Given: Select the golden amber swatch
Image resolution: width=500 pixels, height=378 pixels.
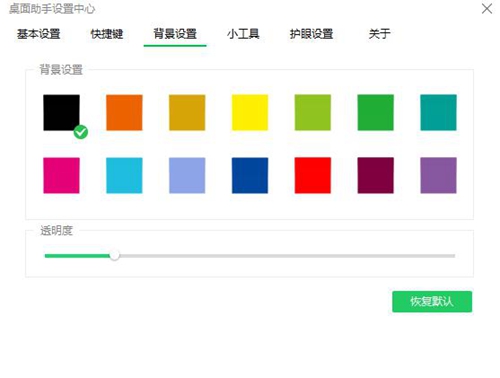Looking at the screenshot, I should (187, 113).
